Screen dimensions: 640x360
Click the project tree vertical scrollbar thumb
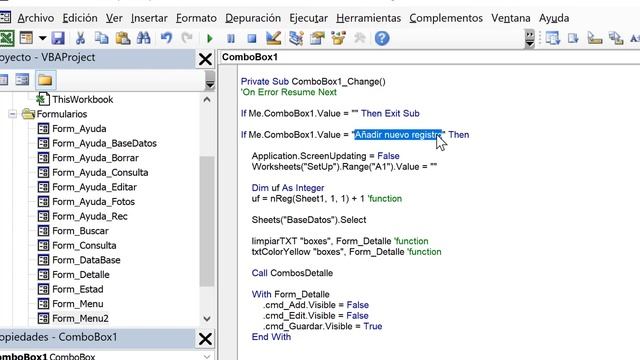207,221
